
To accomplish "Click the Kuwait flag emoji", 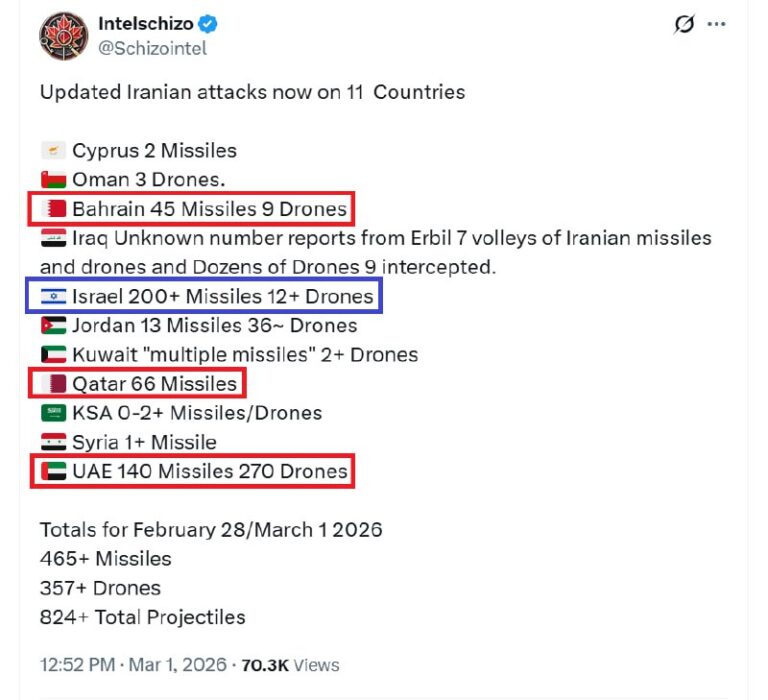I will click(x=54, y=354).
